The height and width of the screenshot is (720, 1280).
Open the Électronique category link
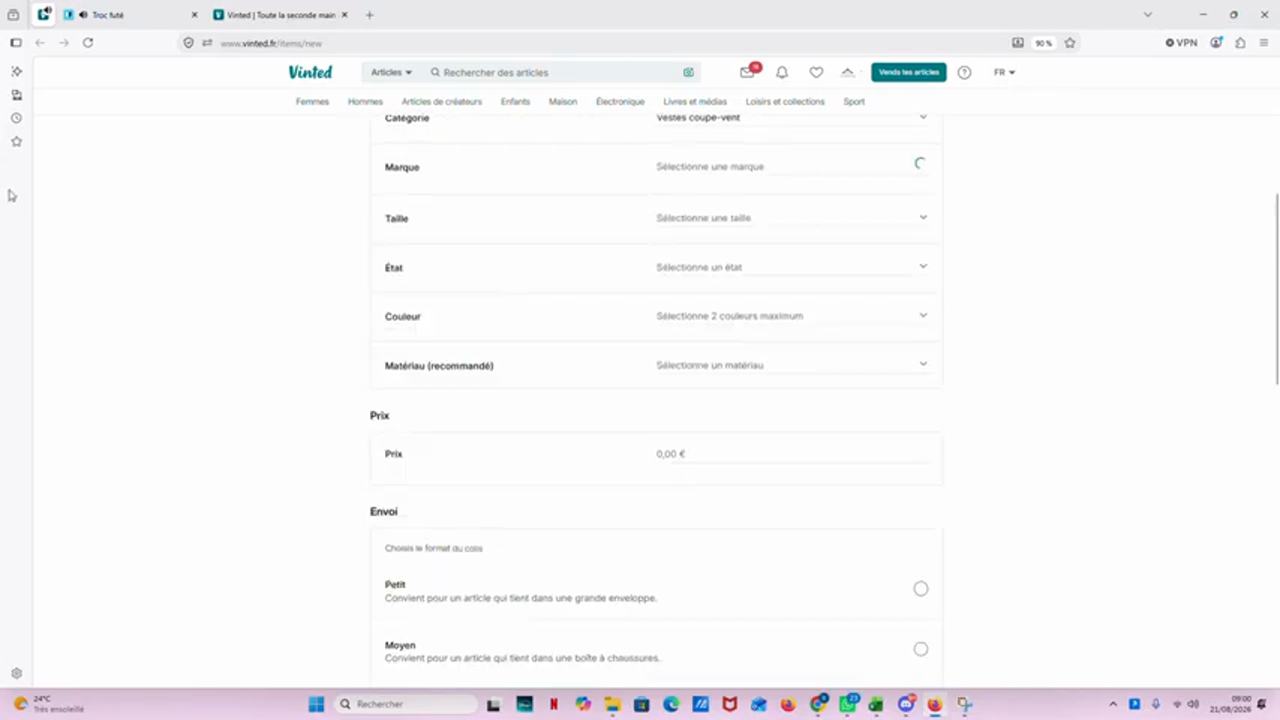point(620,101)
